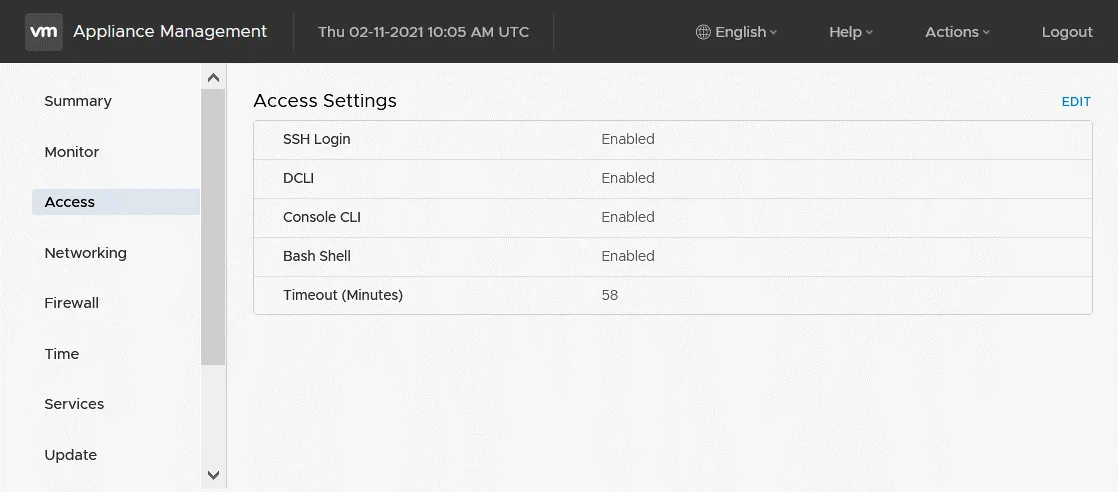The width and height of the screenshot is (1118, 492).
Task: Select the Access sidebar item
Action: [70, 202]
